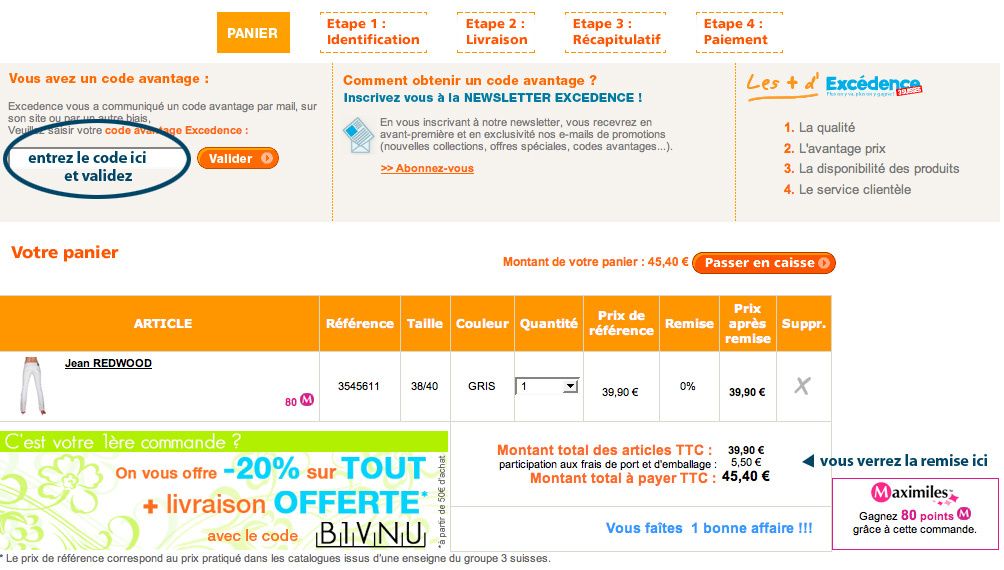1004x570 pixels.
Task: Click the reference number 3545611
Action: (359, 386)
